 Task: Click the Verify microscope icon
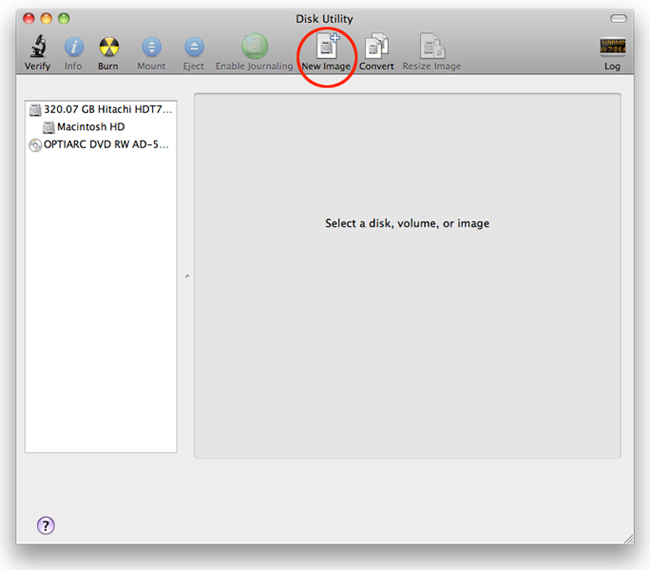click(38, 46)
